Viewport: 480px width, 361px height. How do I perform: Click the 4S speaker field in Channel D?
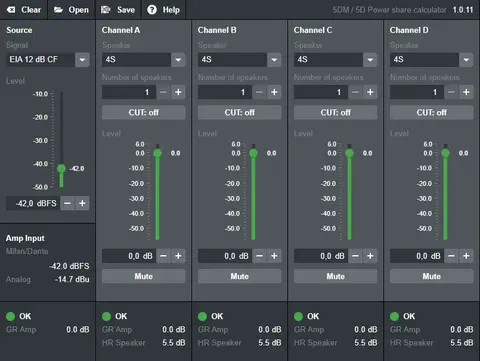tap(424, 60)
